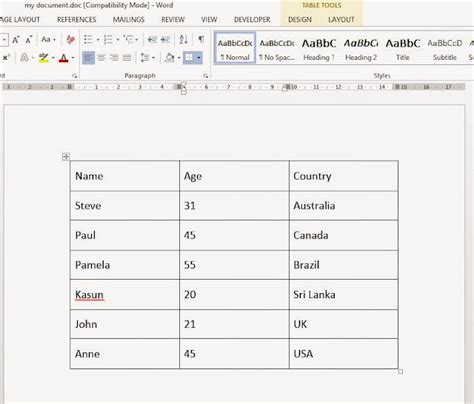
Task: Click the 'Australia' table cell
Action: [x=344, y=206]
